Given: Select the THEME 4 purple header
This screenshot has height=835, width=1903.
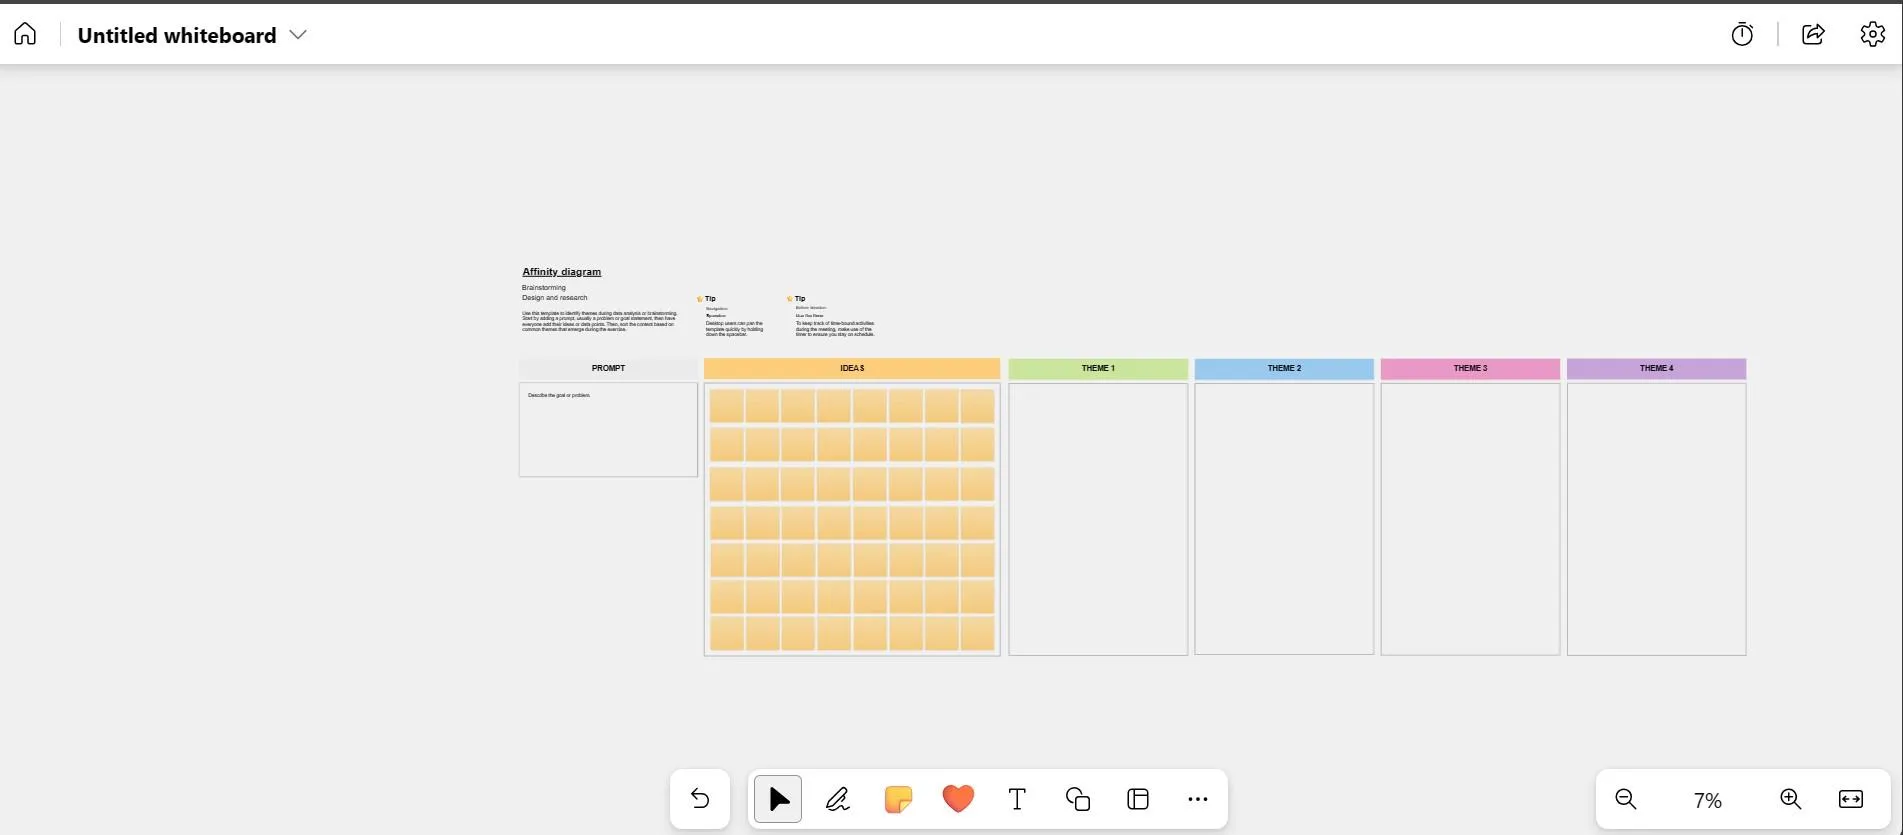Looking at the screenshot, I should pyautogui.click(x=1656, y=368).
